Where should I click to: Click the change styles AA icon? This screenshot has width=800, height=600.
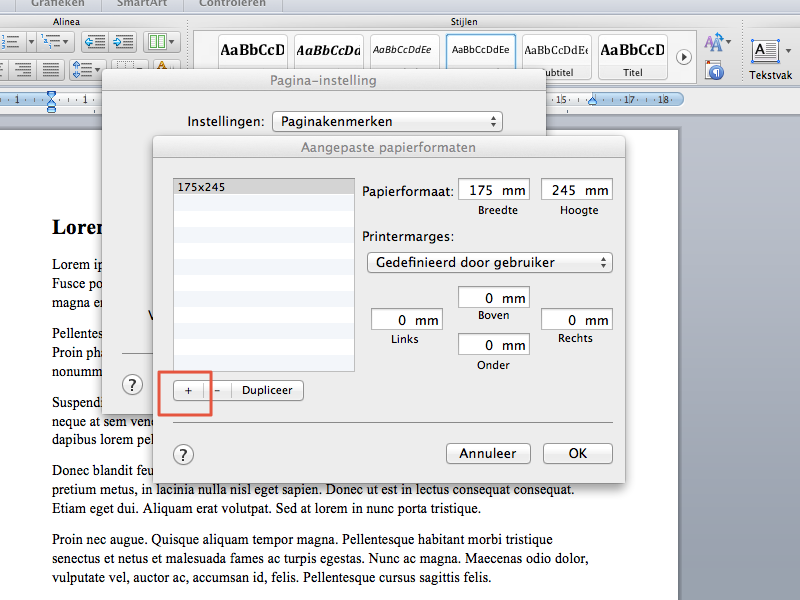pyautogui.click(x=713, y=42)
